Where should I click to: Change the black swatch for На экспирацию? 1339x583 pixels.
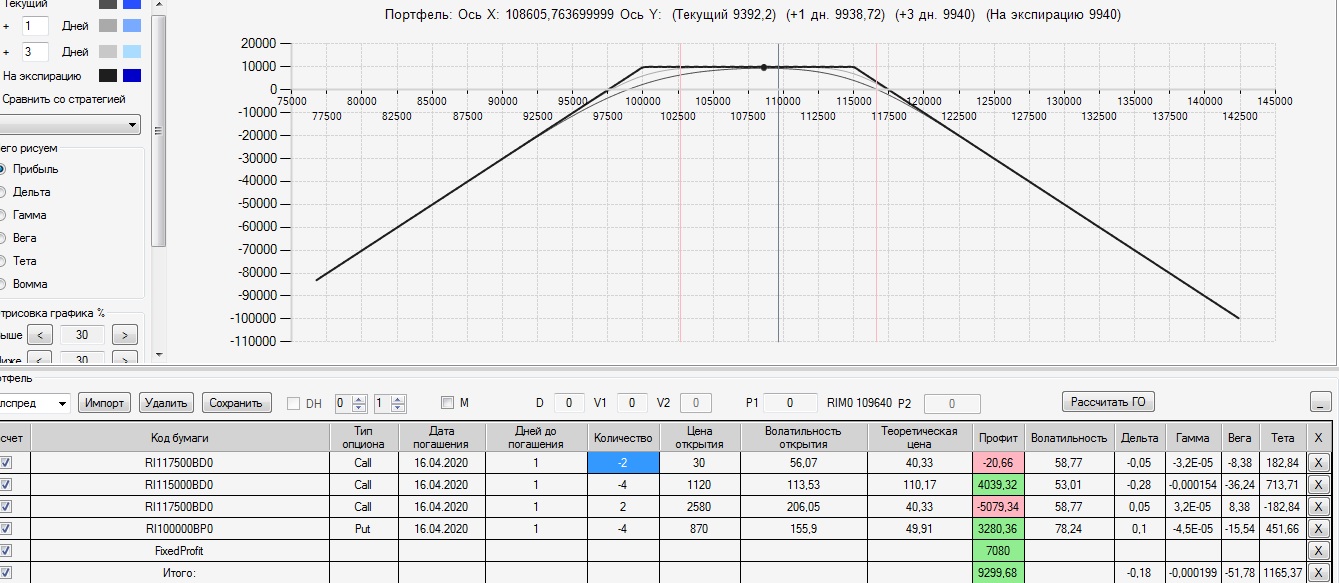pos(108,76)
